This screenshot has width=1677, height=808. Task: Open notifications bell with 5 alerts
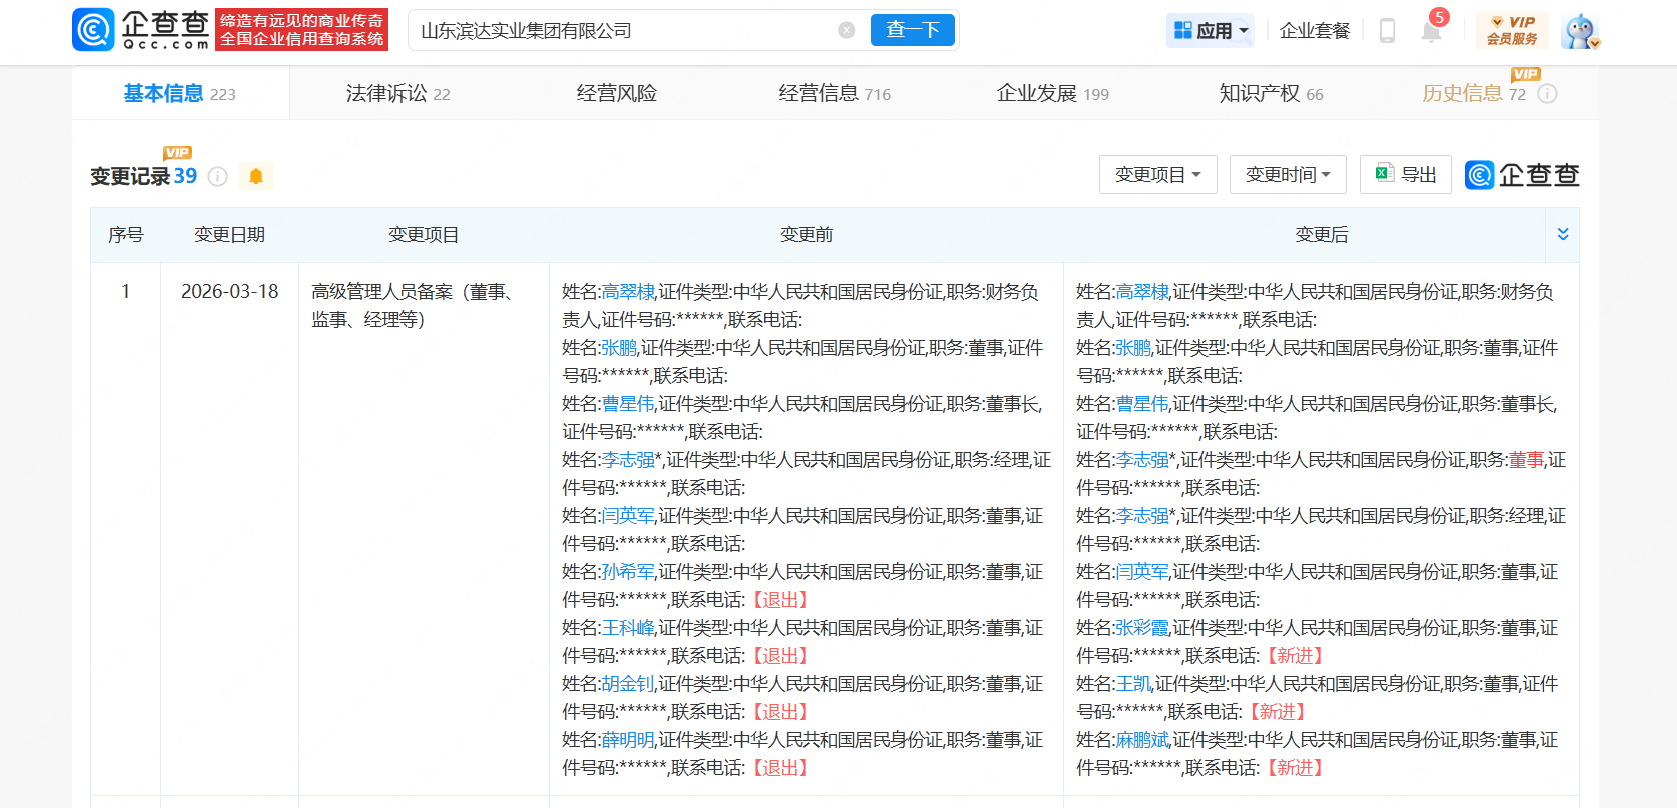(1431, 31)
